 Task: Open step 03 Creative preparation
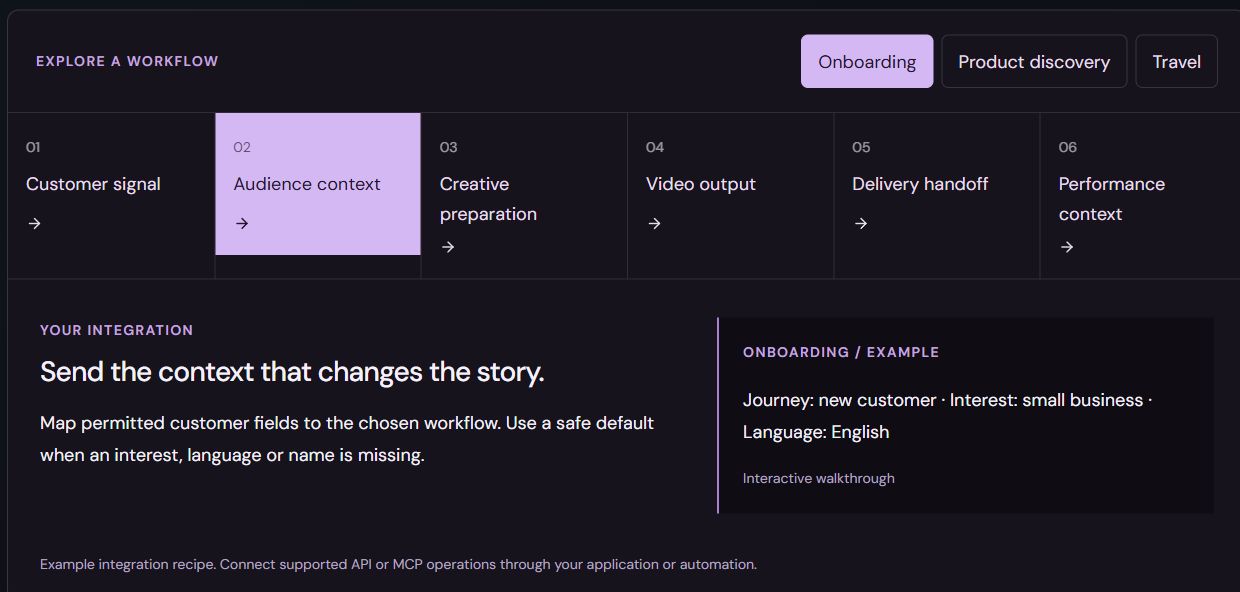coord(524,195)
